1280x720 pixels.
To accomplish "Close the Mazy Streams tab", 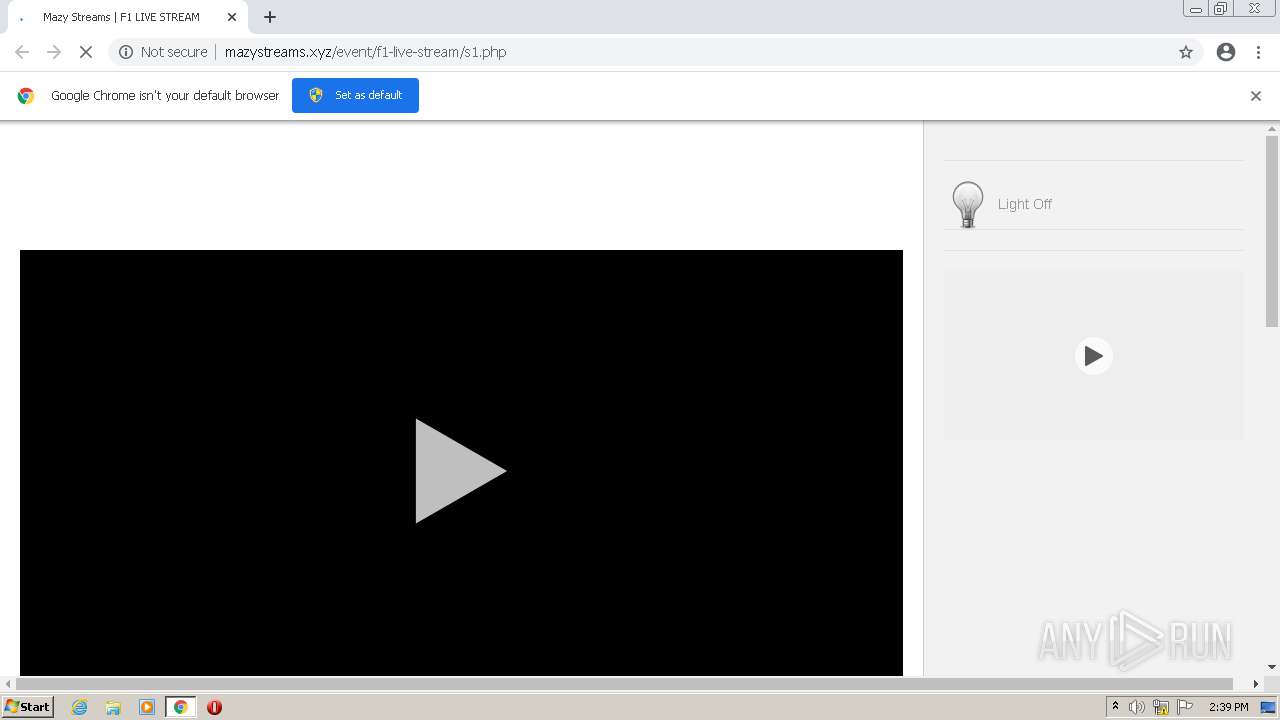I will pyautogui.click(x=232, y=17).
